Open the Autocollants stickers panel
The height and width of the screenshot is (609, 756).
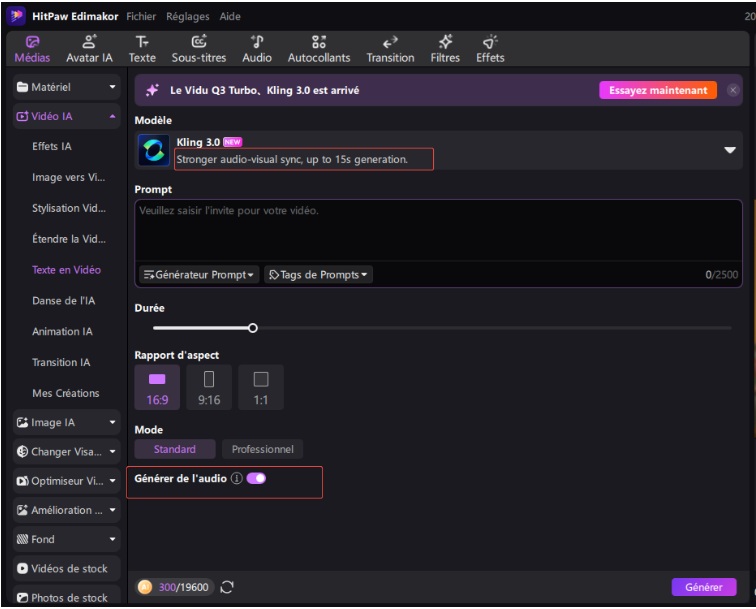point(318,48)
